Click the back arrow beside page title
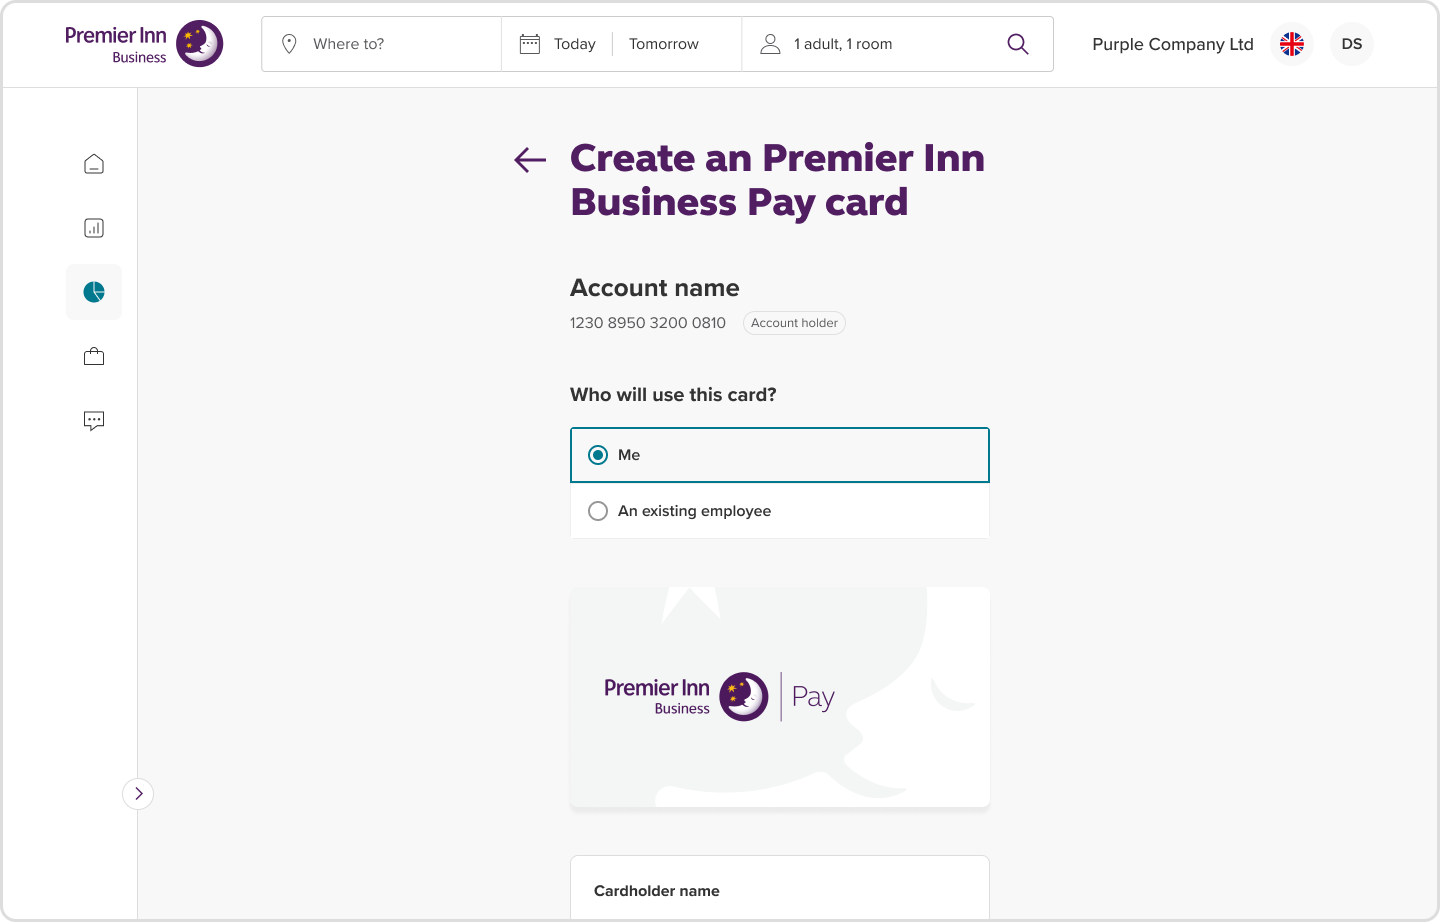Image resolution: width=1440 pixels, height=922 pixels. (x=530, y=160)
